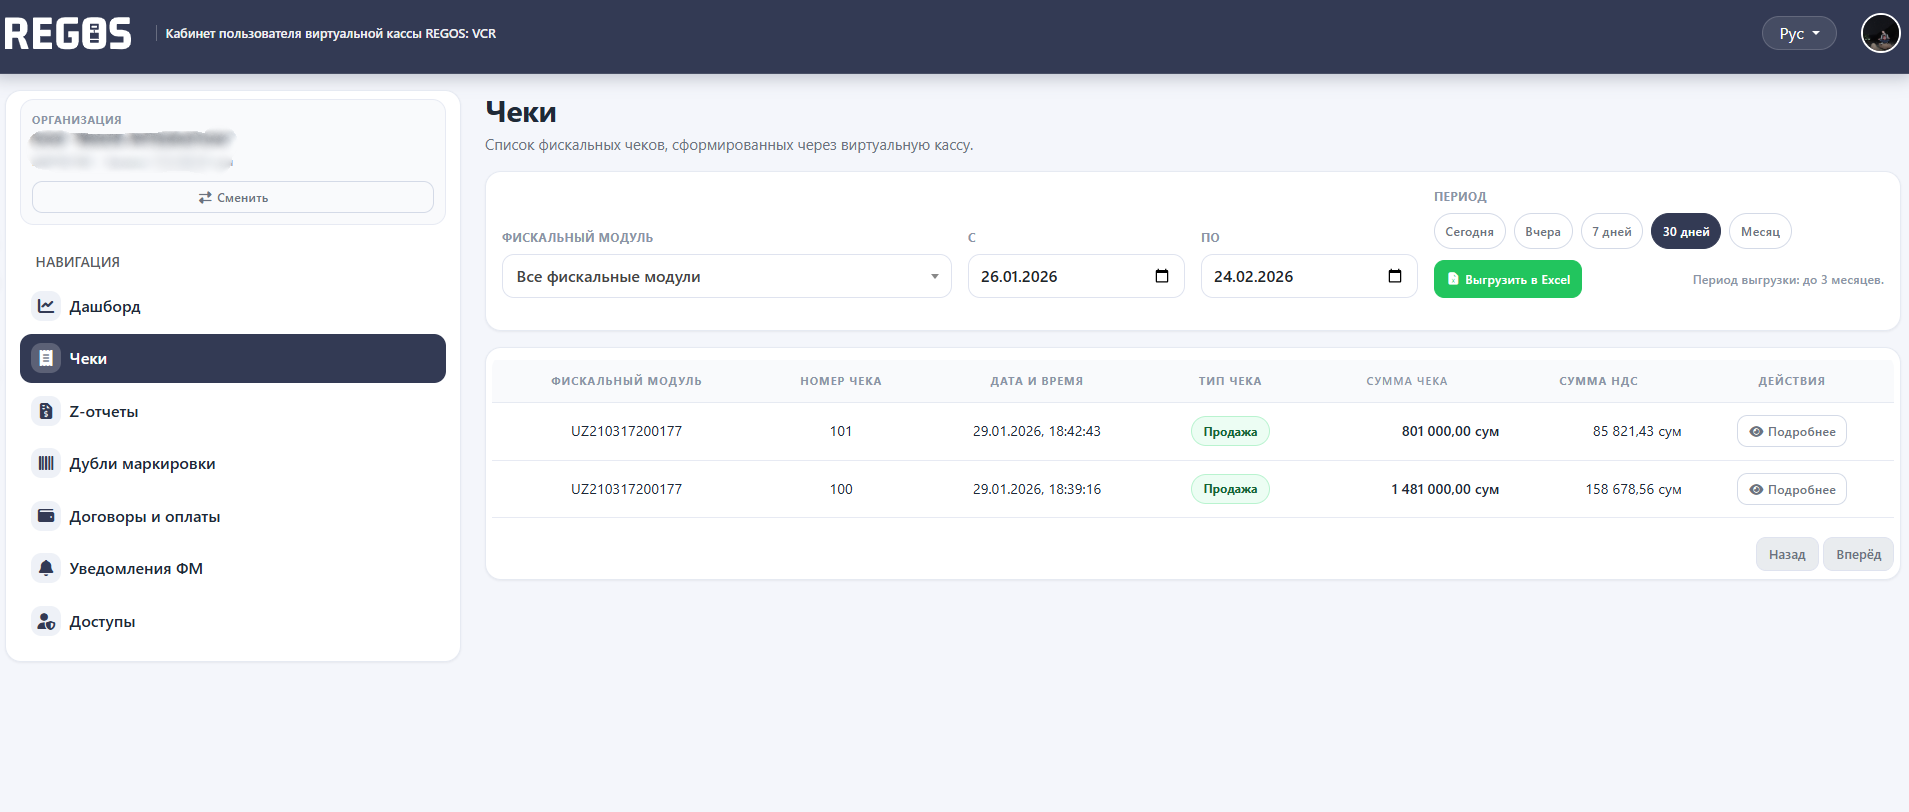The image size is (1909, 812).
Task: Click the user avatar in the top-right corner
Action: (x=1879, y=33)
